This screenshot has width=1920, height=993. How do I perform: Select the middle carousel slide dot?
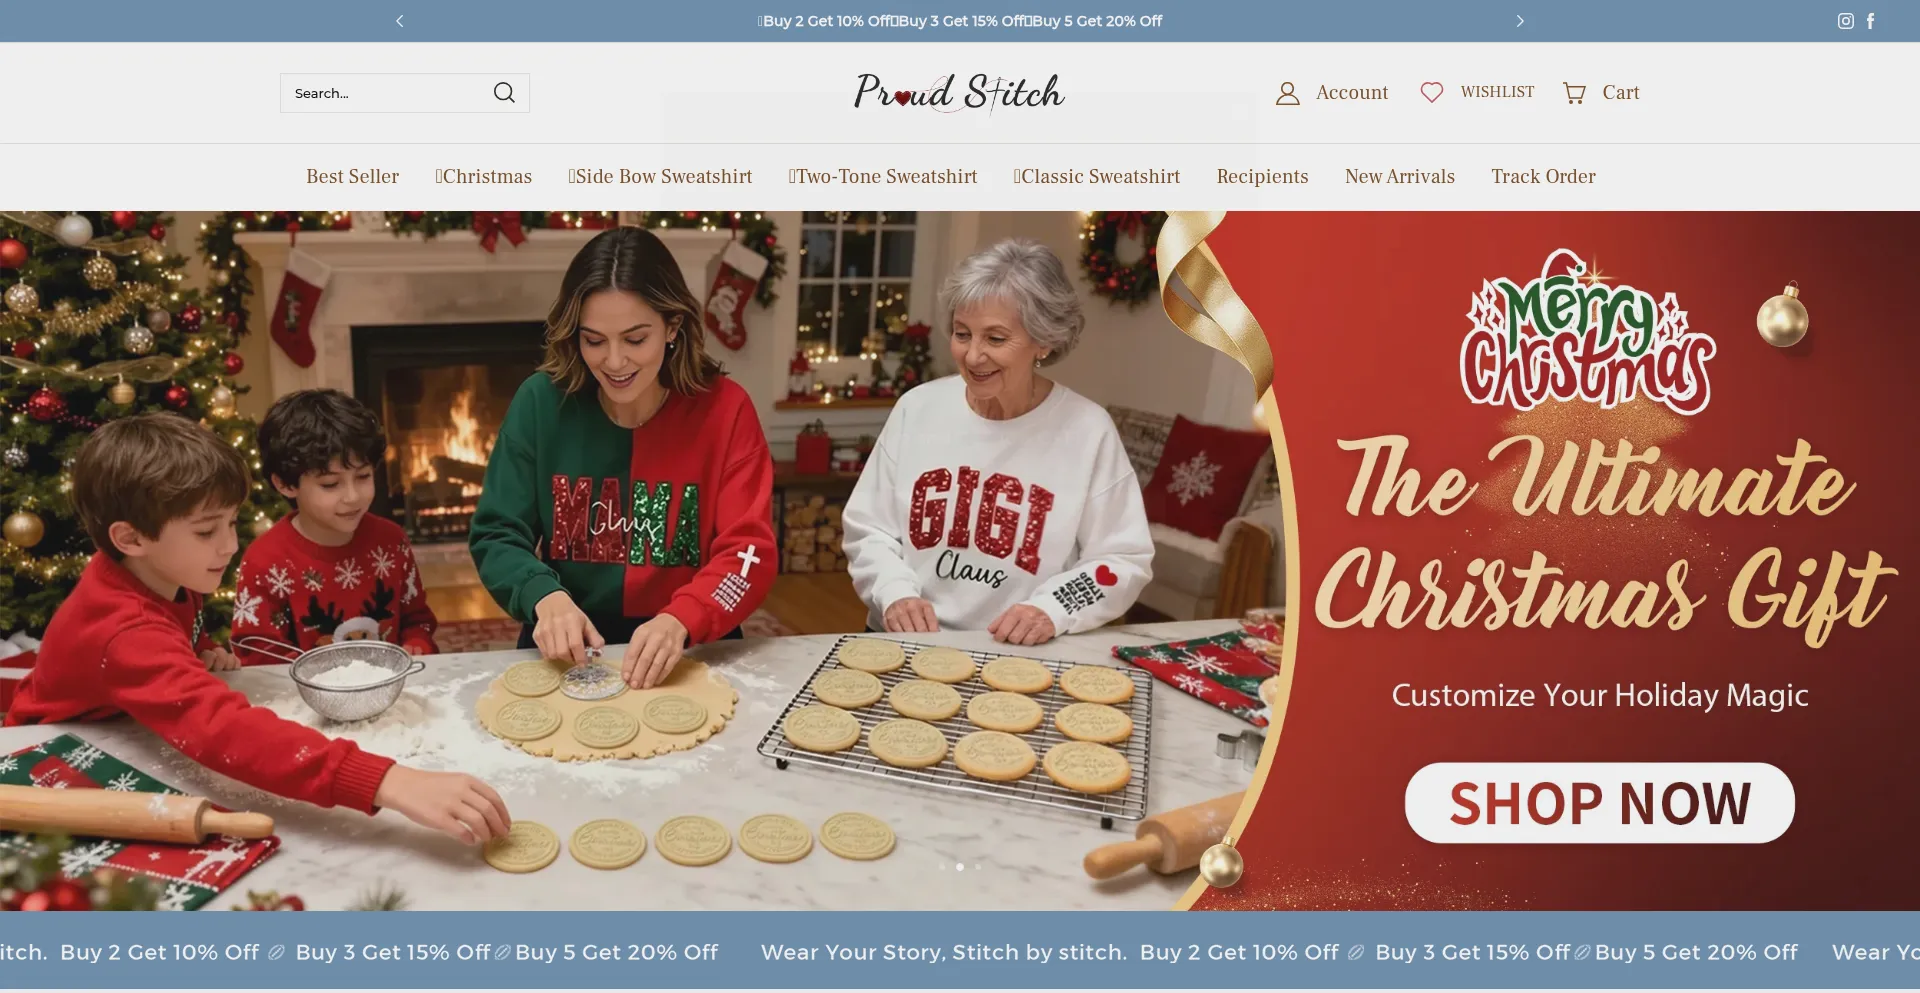point(960,867)
